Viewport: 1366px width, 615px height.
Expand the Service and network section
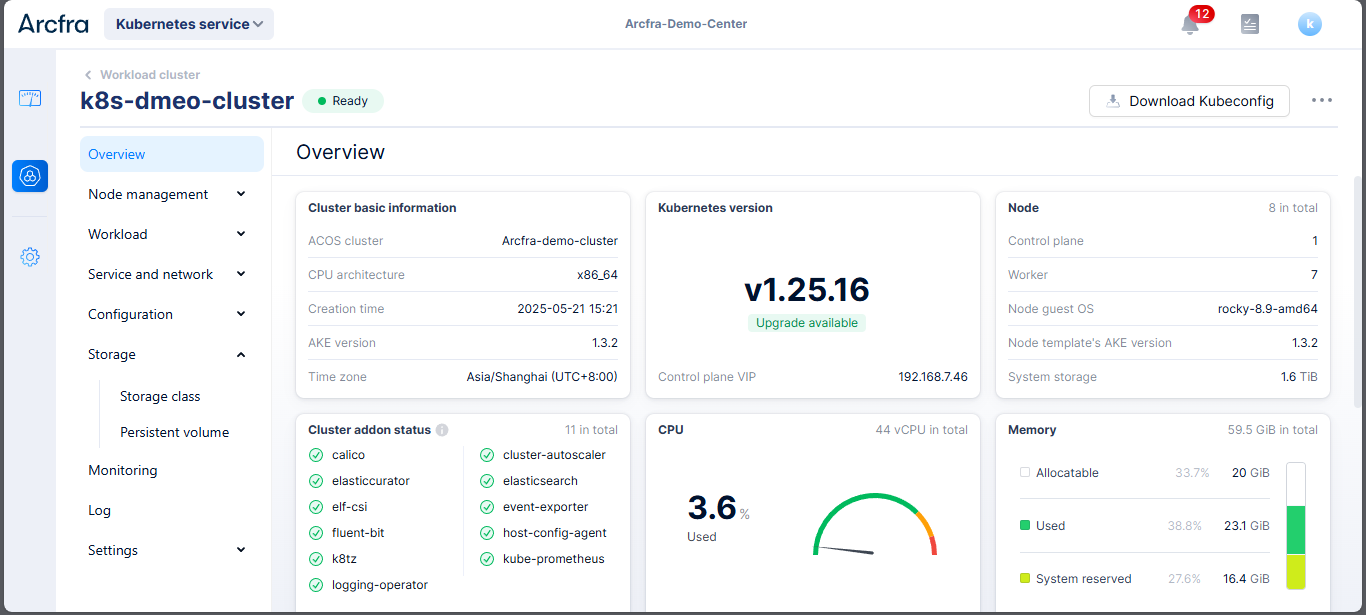[x=166, y=274]
